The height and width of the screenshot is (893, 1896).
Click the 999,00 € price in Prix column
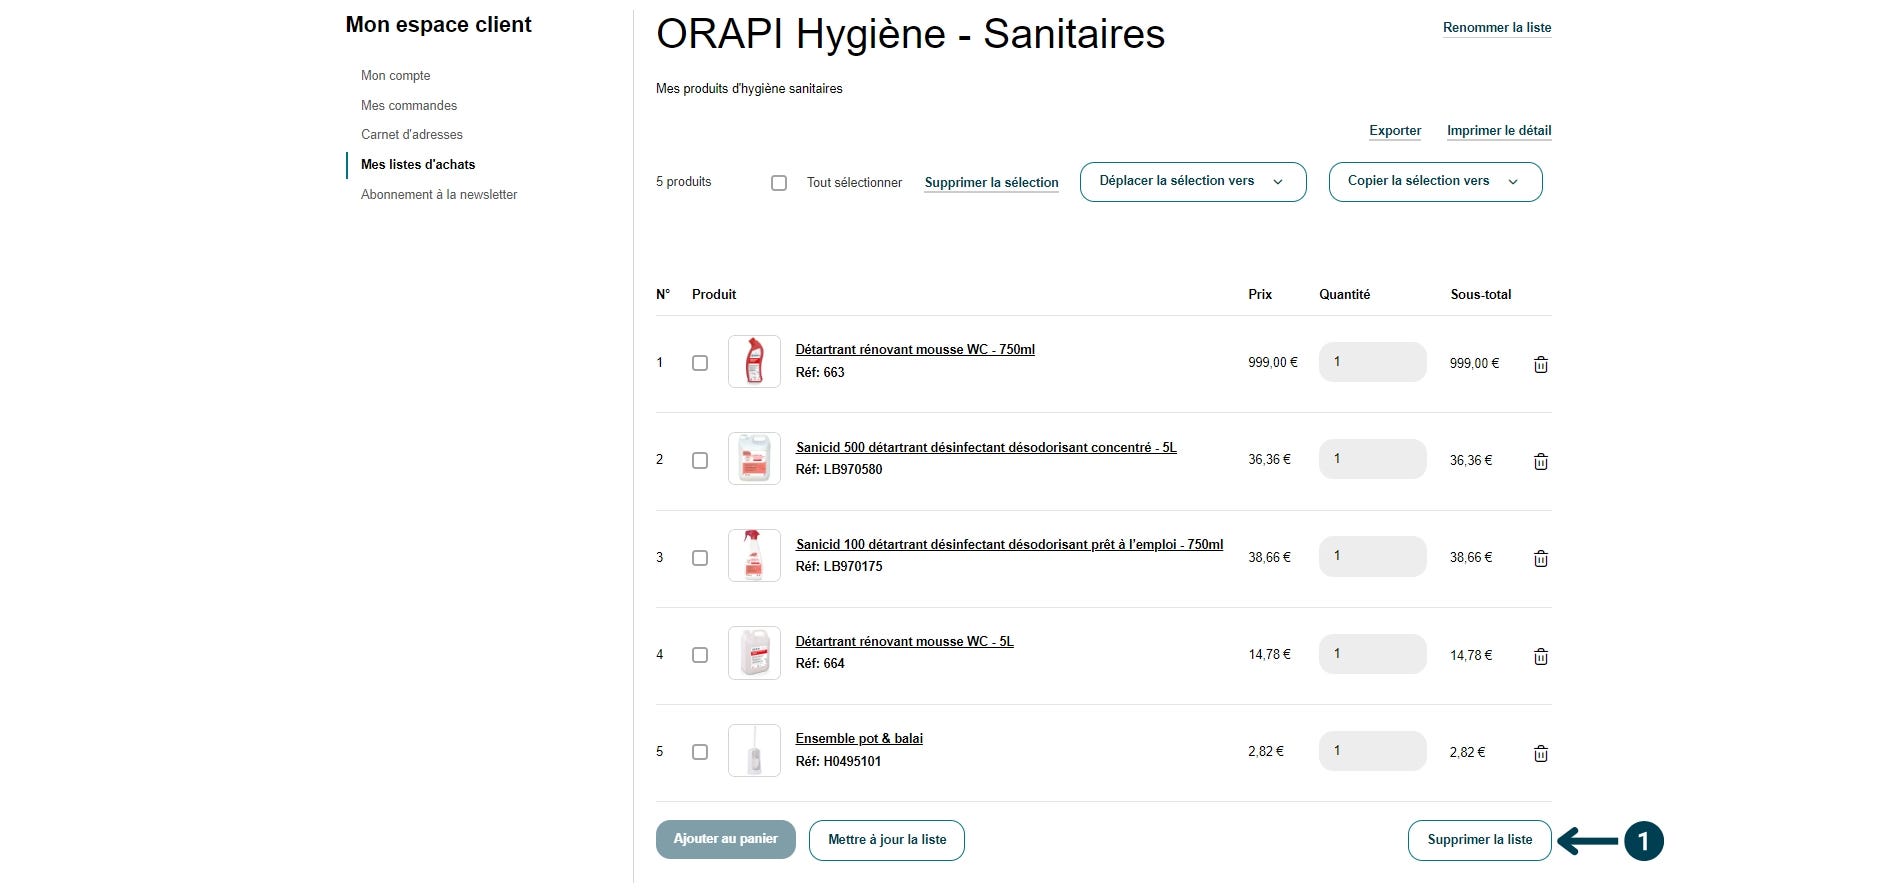point(1273,363)
